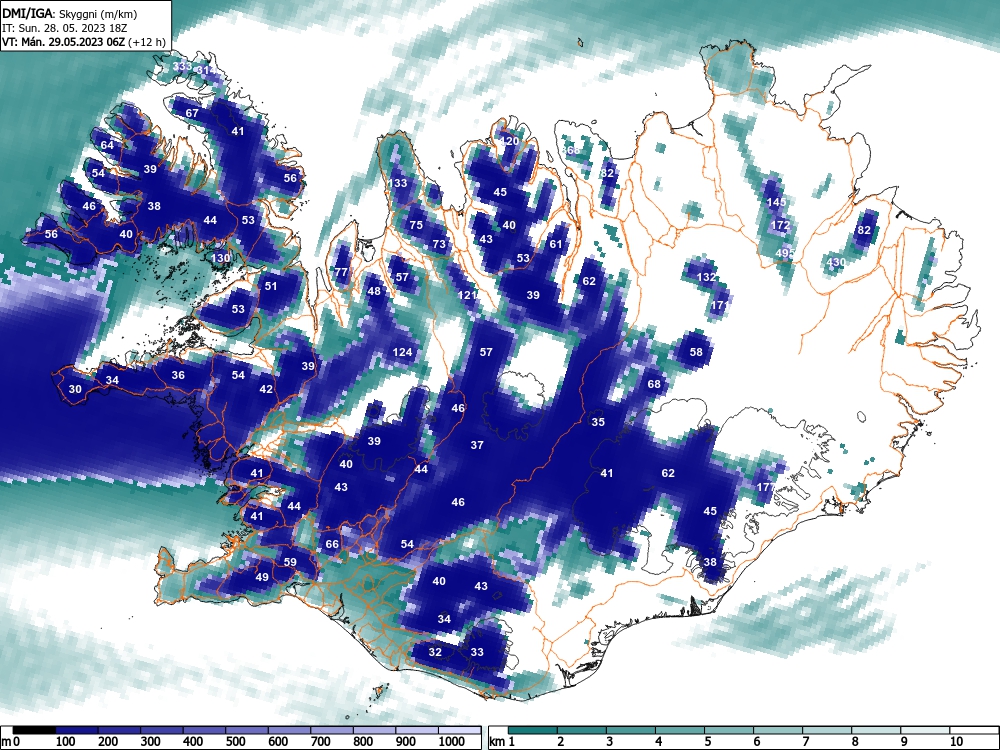This screenshot has width=1000, height=750.
Task: Click the visibility value 177 on the map
Action: coord(765,487)
